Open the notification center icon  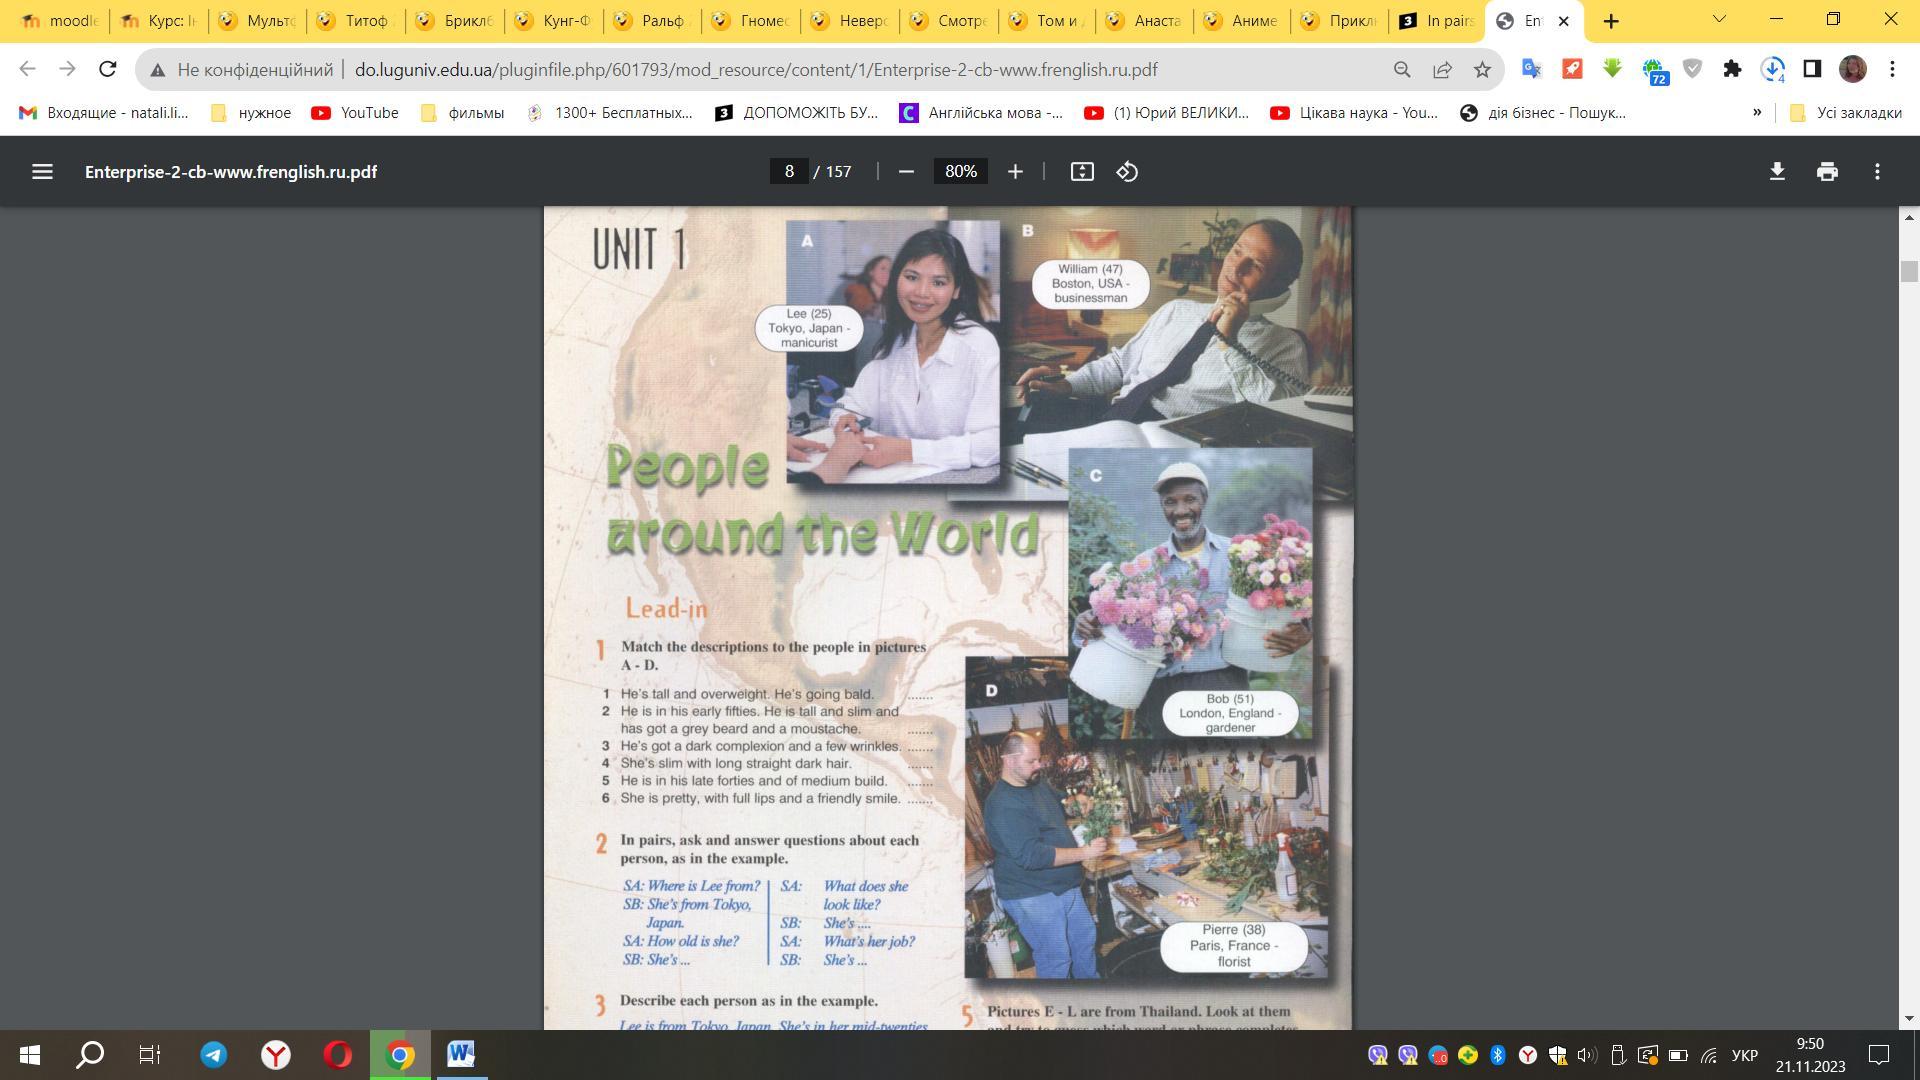click(1879, 1055)
